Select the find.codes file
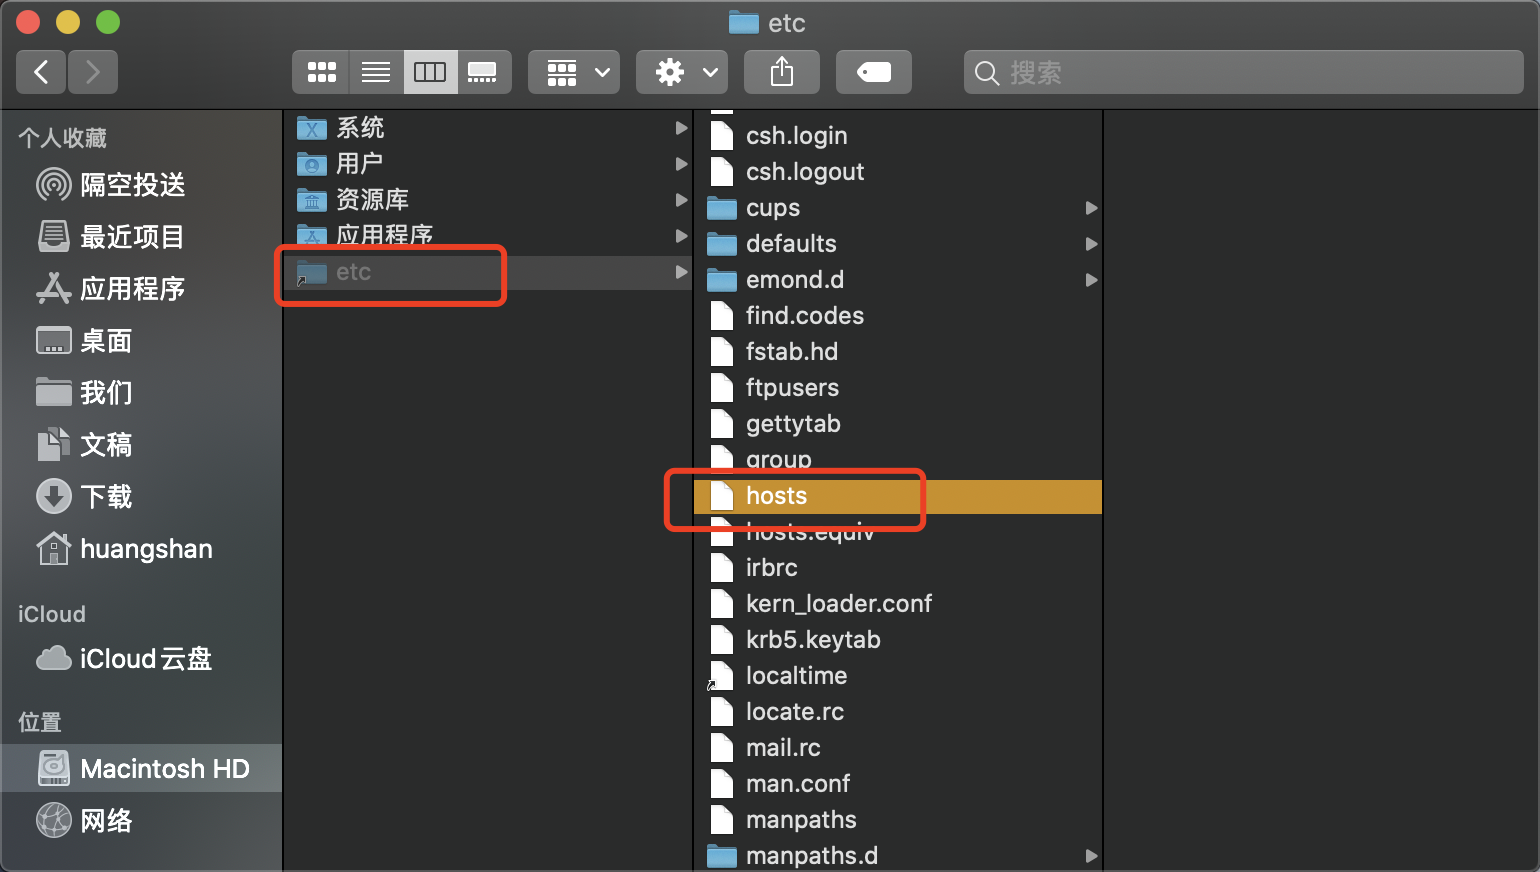Image resolution: width=1540 pixels, height=872 pixels. point(898,316)
